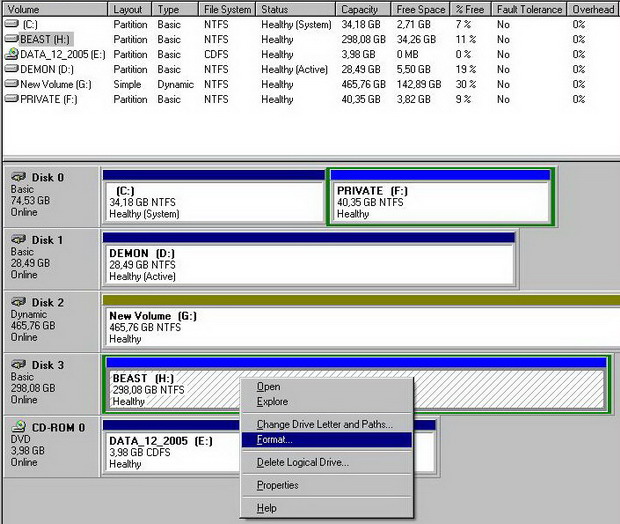The width and height of the screenshot is (620, 524).
Task: Click the Disk 3 icon in the graphical view
Action: [19, 364]
